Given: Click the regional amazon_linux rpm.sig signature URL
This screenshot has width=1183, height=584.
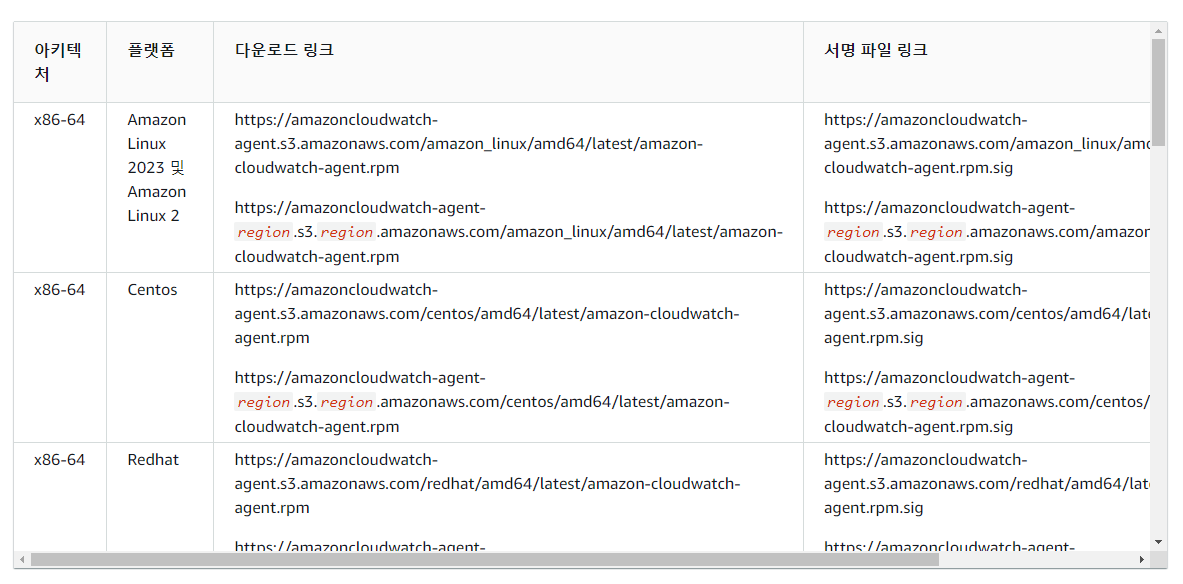Looking at the screenshot, I should tap(987, 232).
